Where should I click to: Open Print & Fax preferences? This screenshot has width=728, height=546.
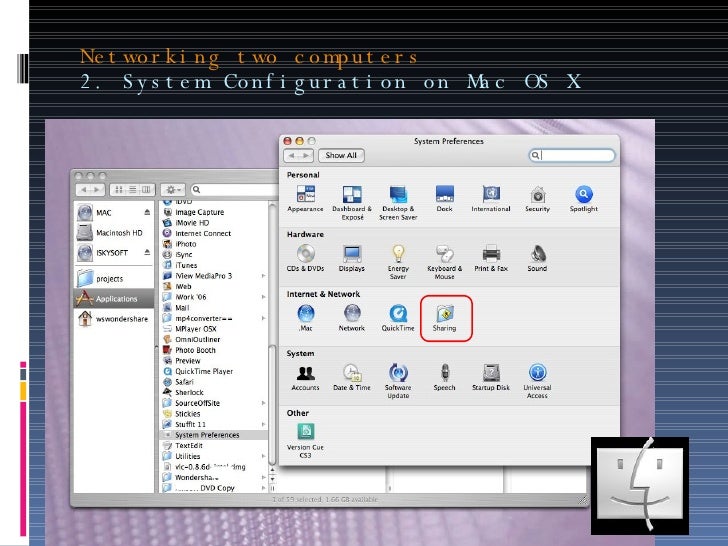[491, 258]
